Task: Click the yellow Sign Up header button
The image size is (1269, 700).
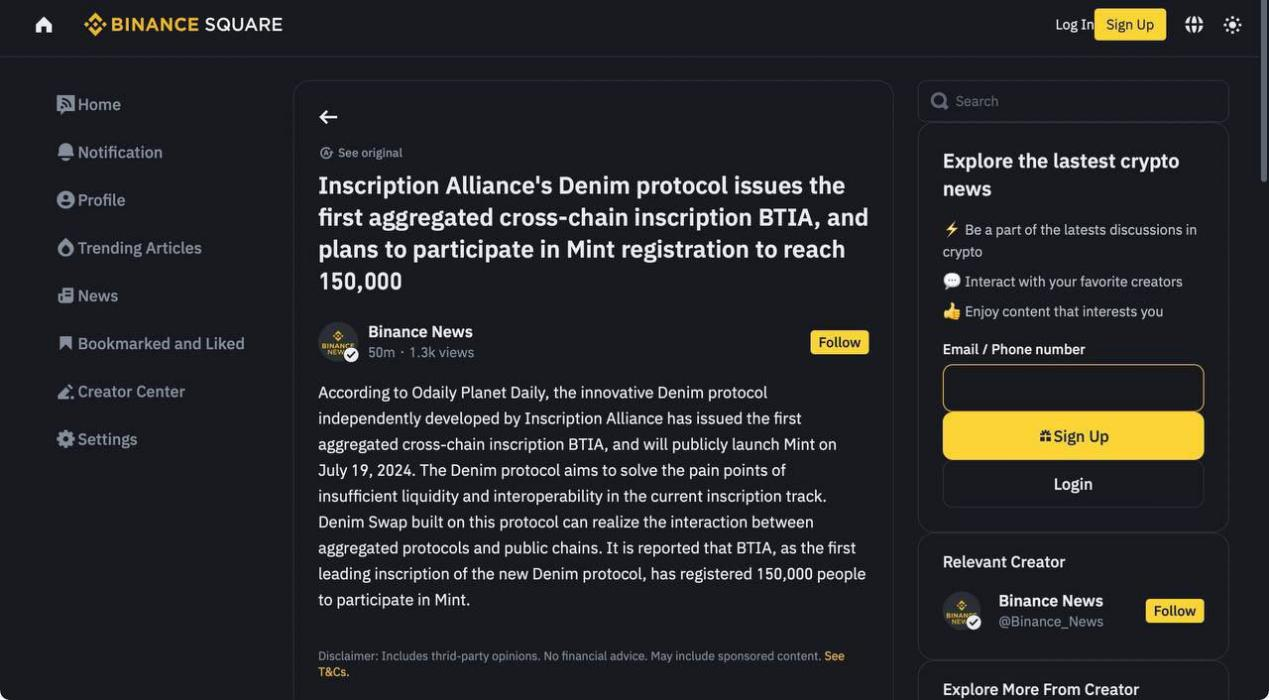Action: 1130,25
